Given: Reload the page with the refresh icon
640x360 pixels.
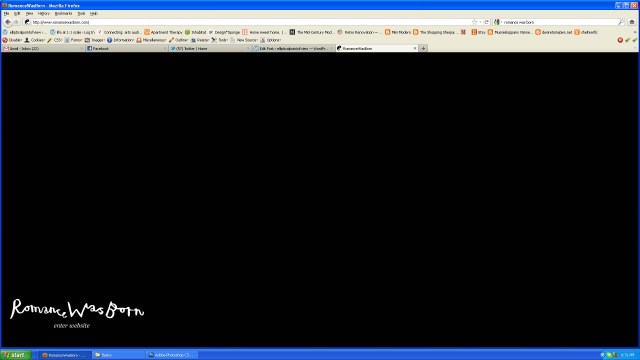Looking at the screenshot, I should (487, 22).
